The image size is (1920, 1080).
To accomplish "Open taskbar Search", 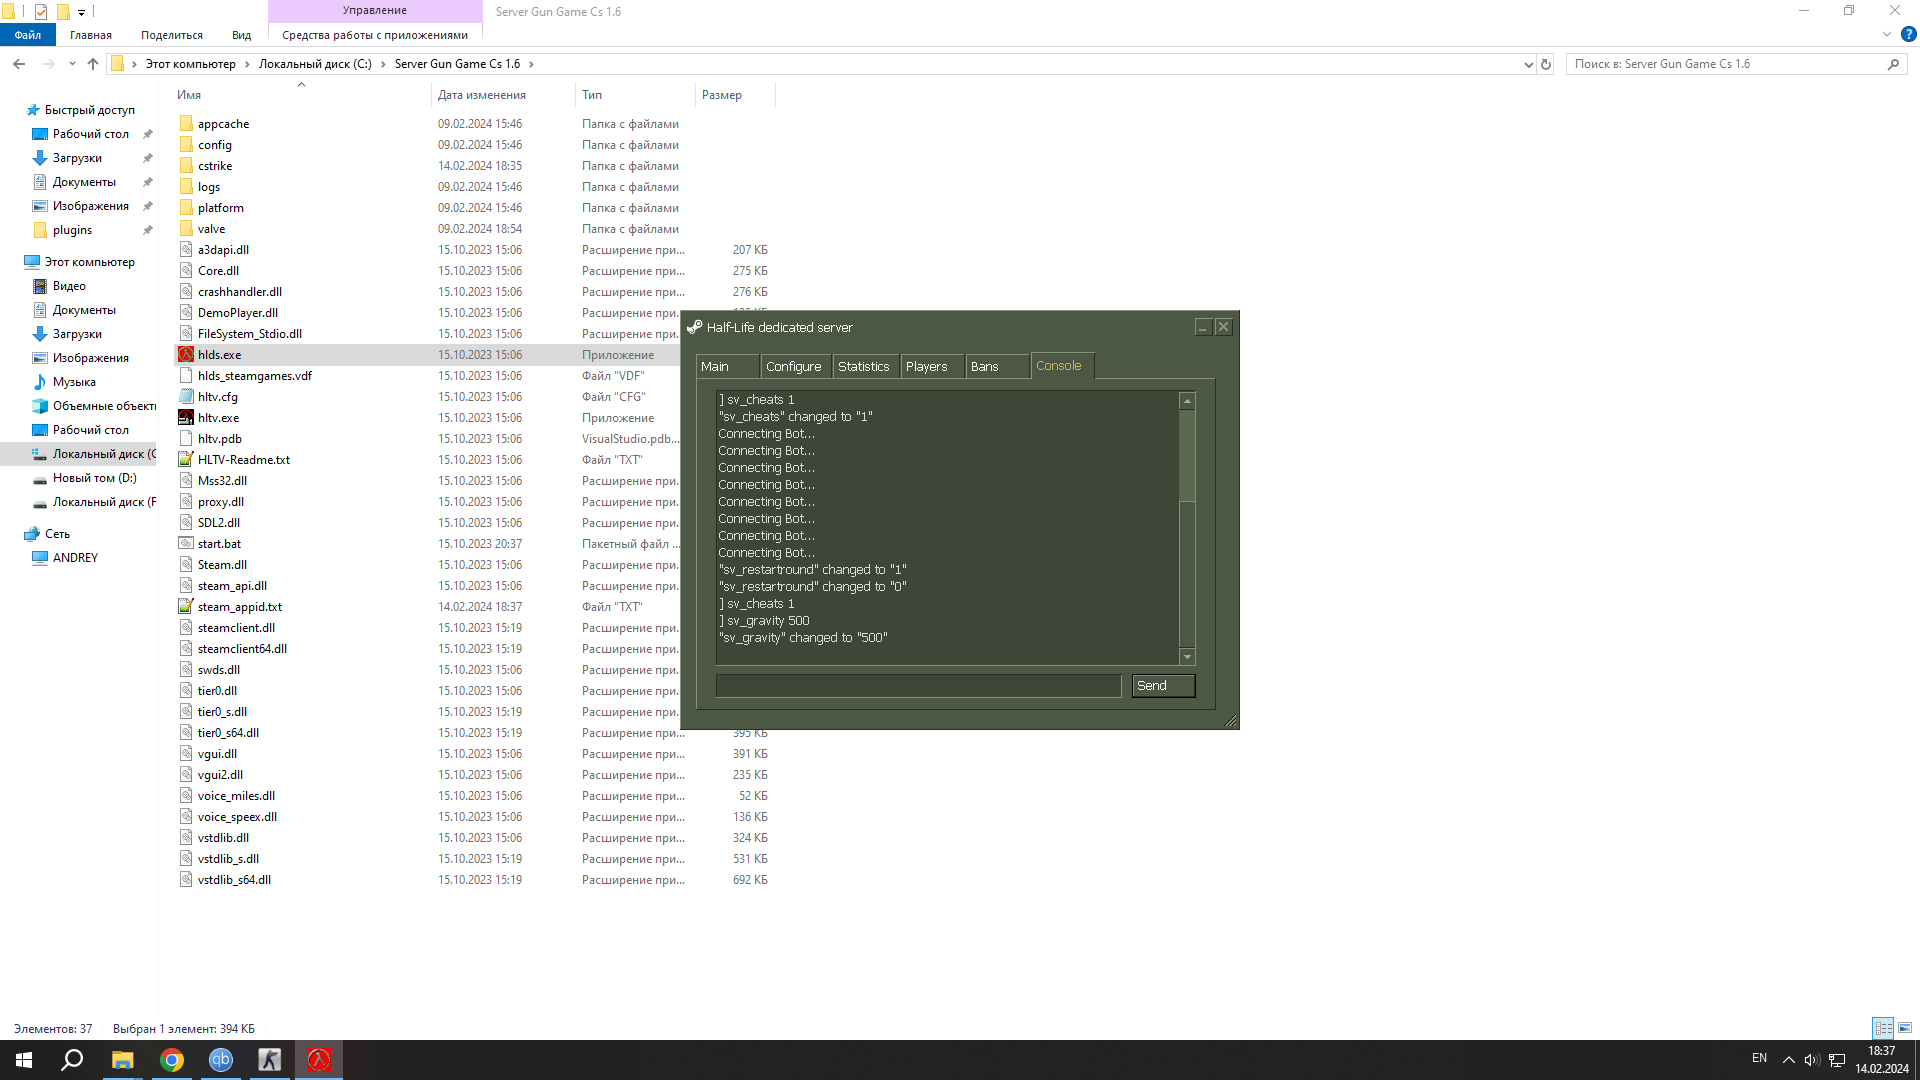I will pyautogui.click(x=72, y=1060).
